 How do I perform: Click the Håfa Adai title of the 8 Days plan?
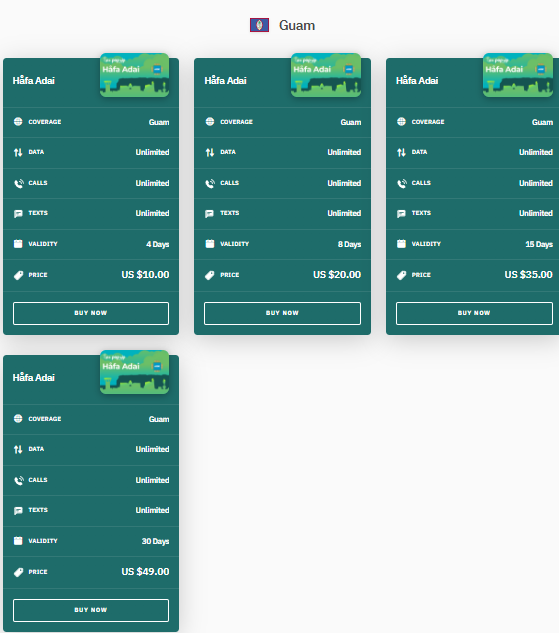(225, 80)
